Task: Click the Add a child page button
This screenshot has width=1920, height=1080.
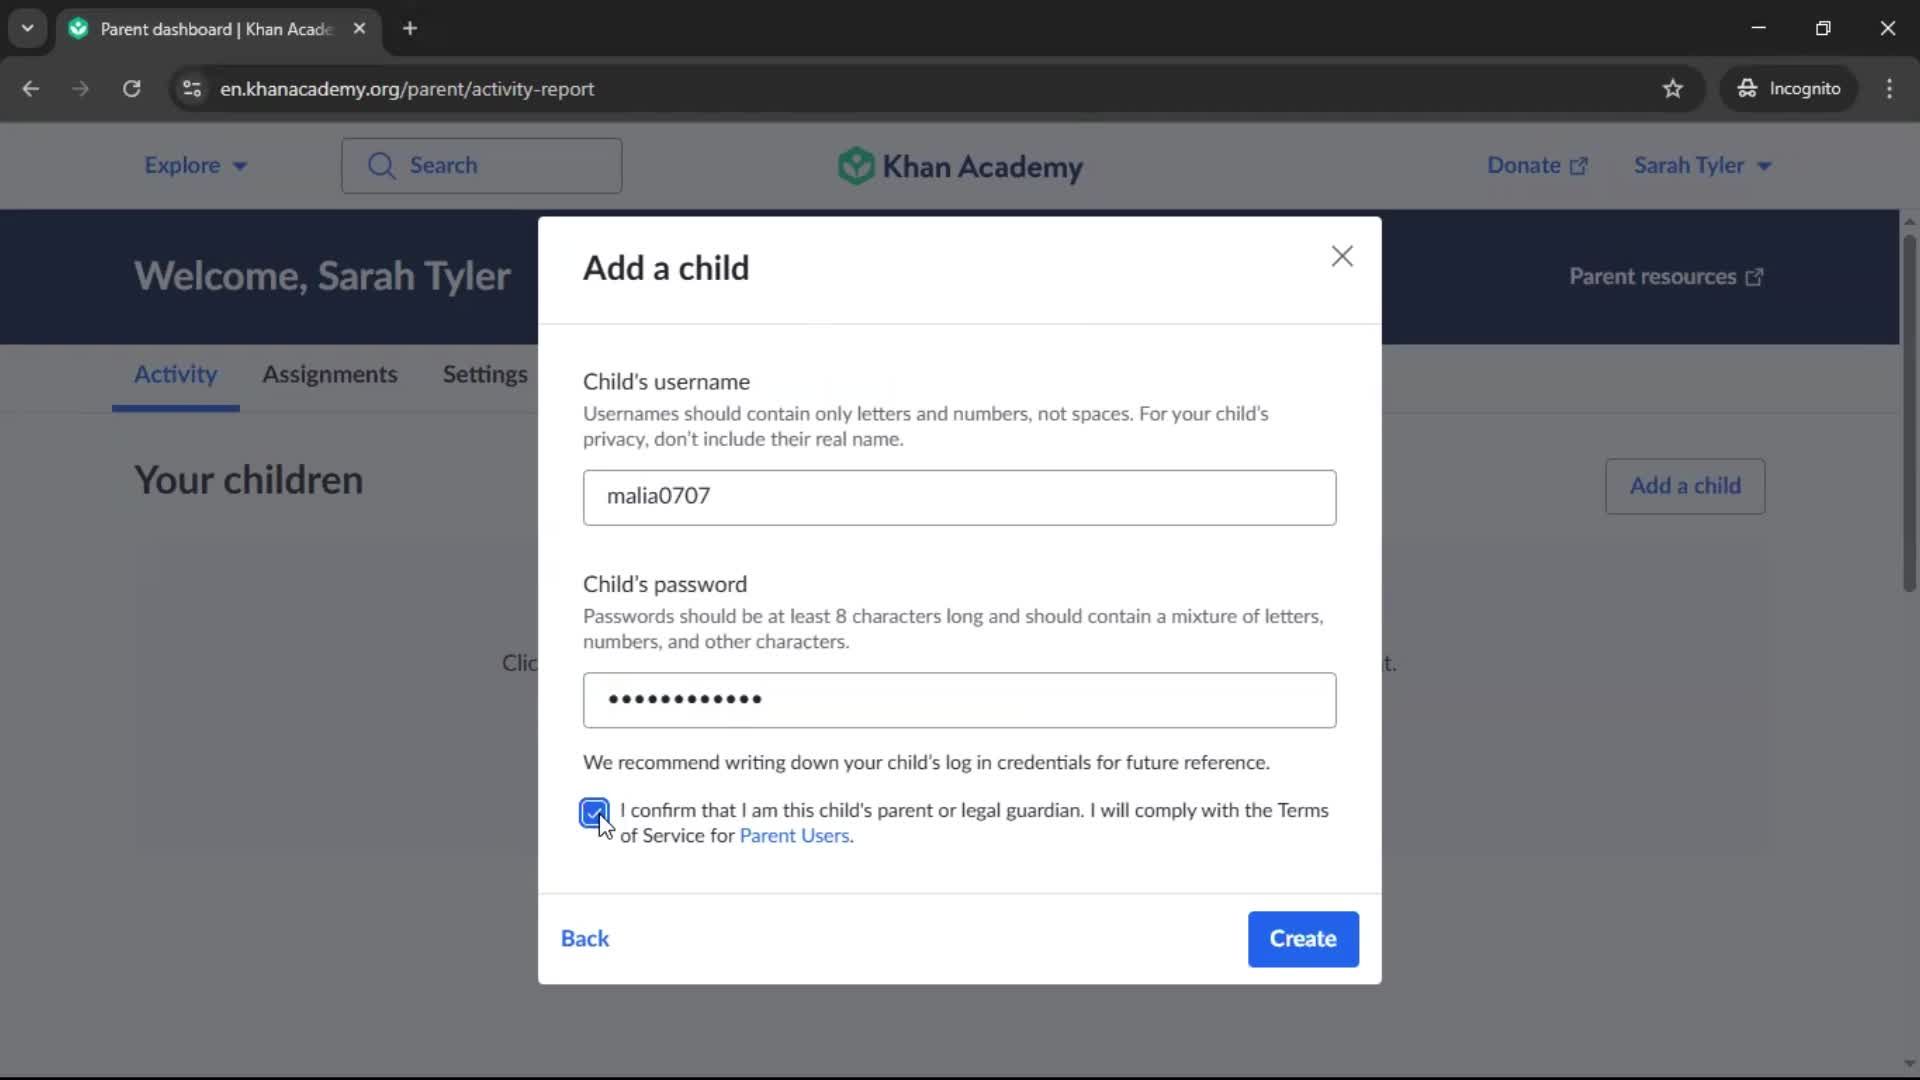Action: point(1685,486)
